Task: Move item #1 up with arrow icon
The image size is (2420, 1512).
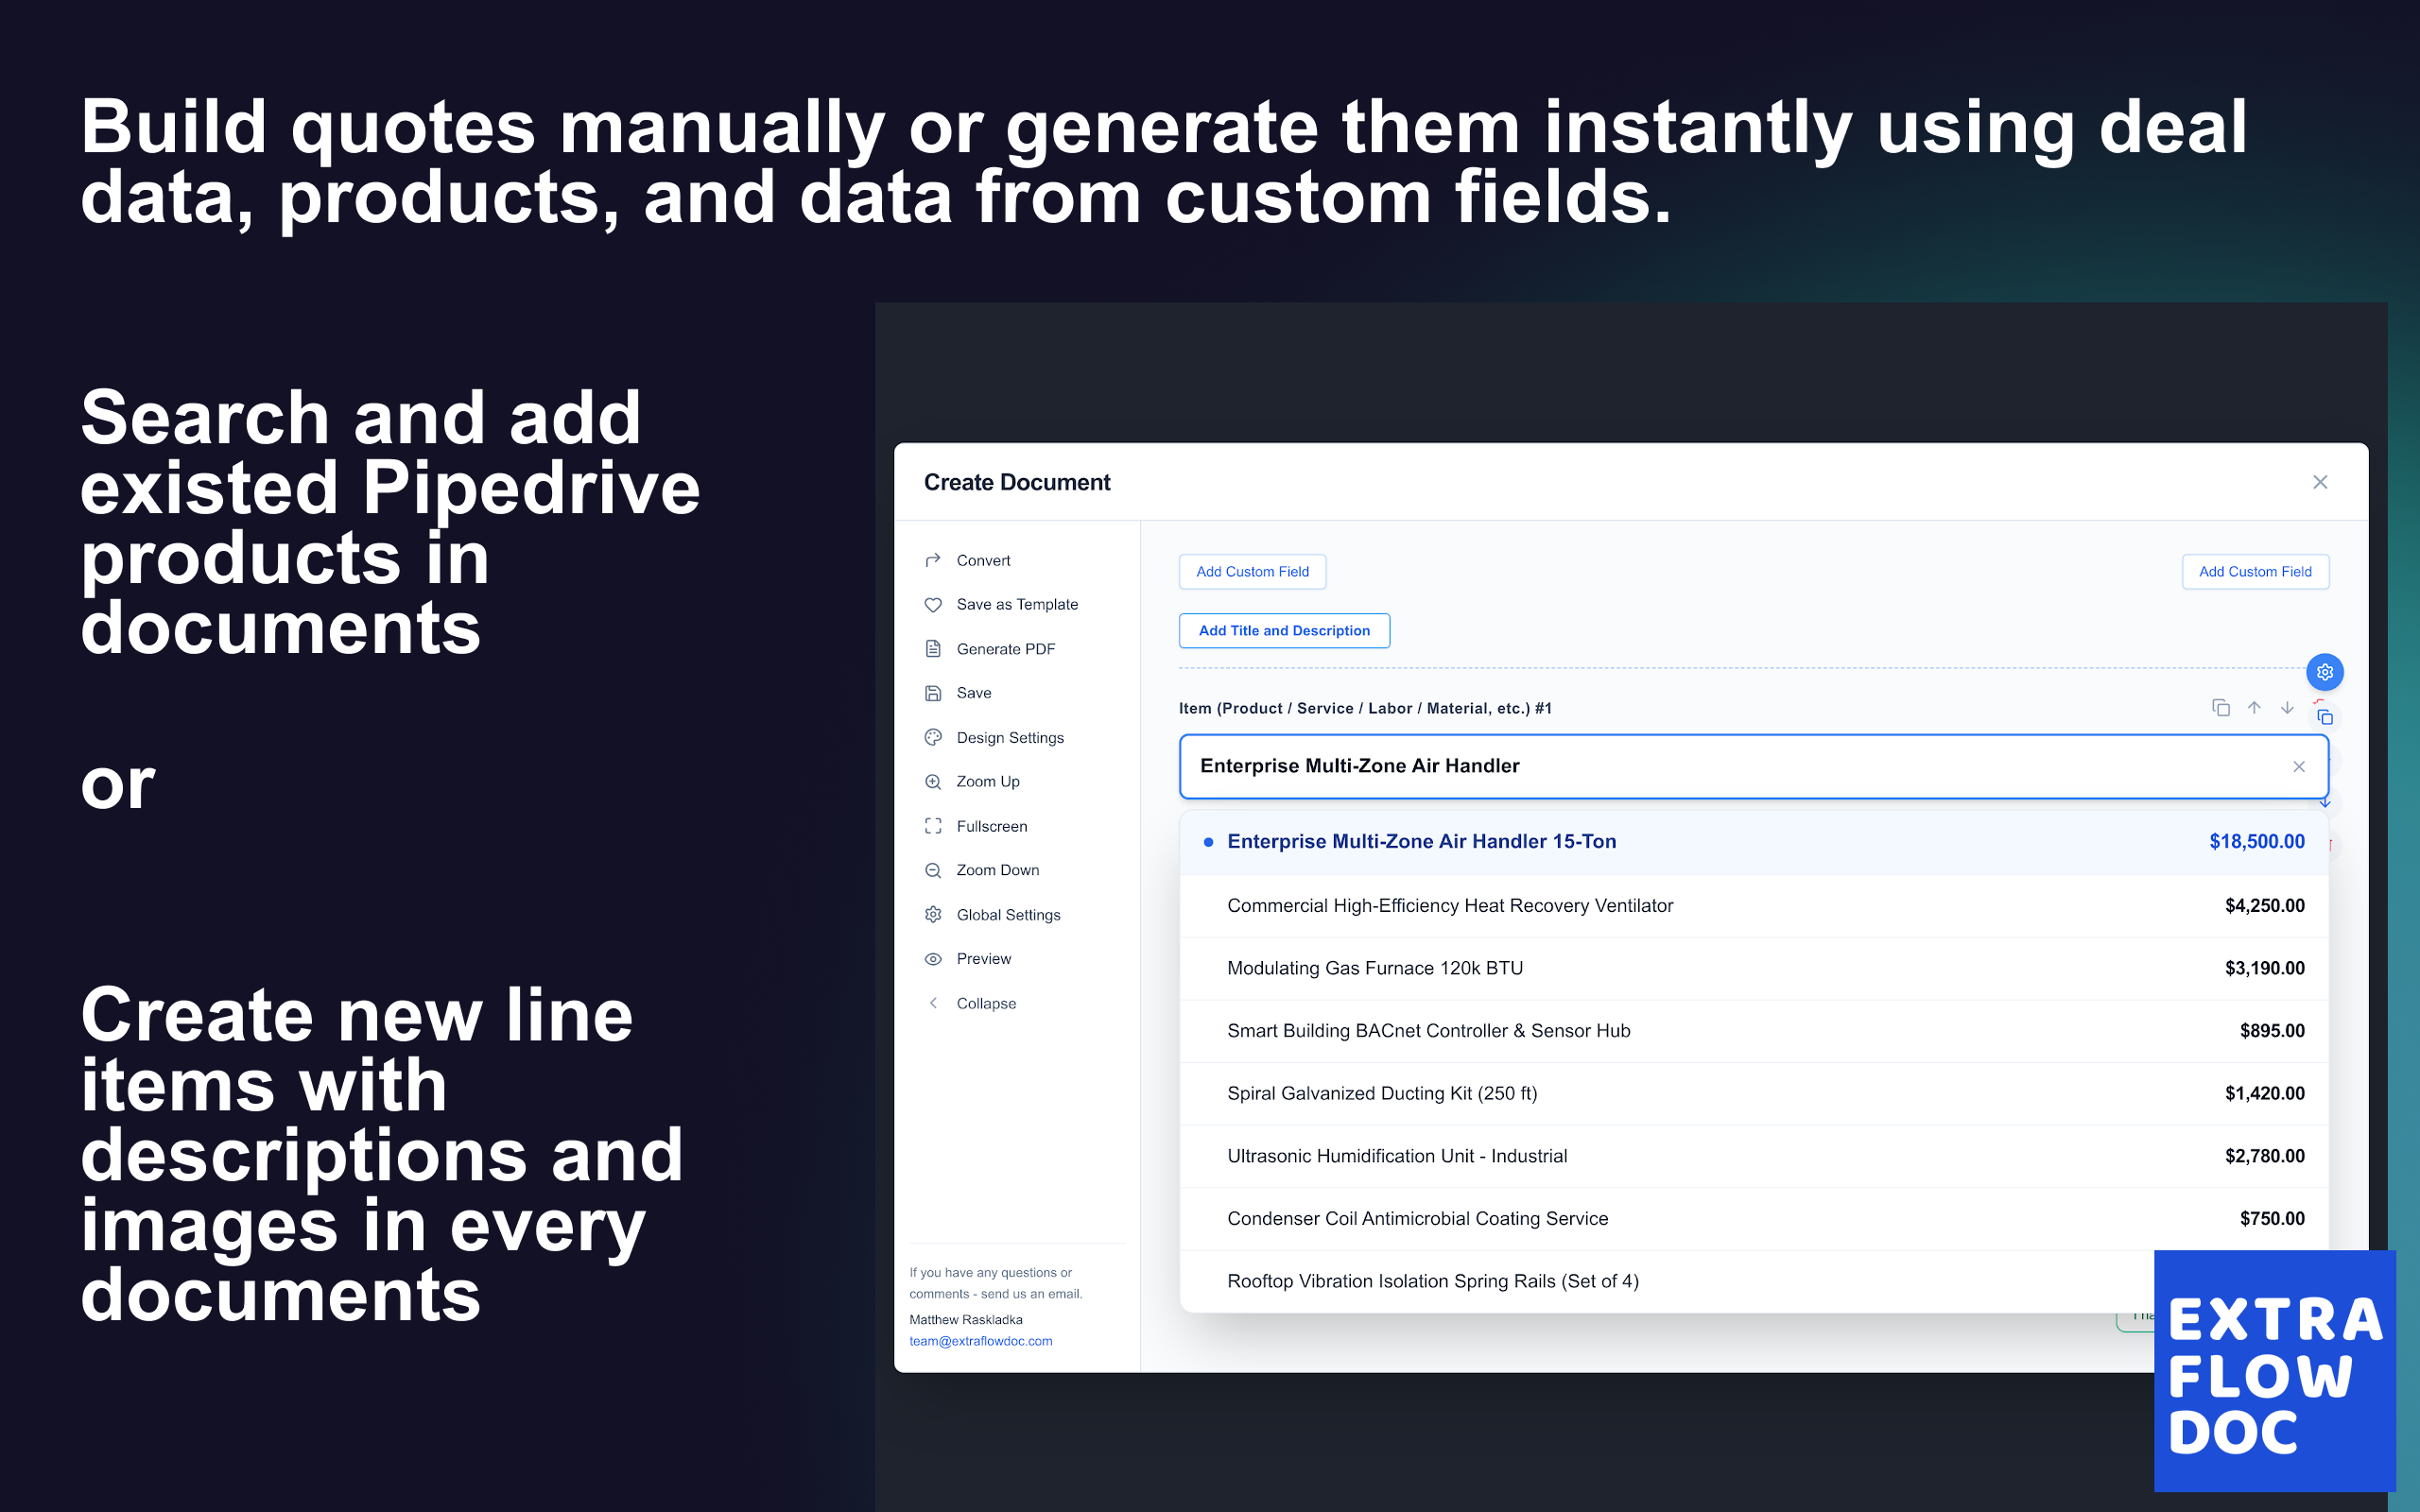Action: coord(2254,708)
